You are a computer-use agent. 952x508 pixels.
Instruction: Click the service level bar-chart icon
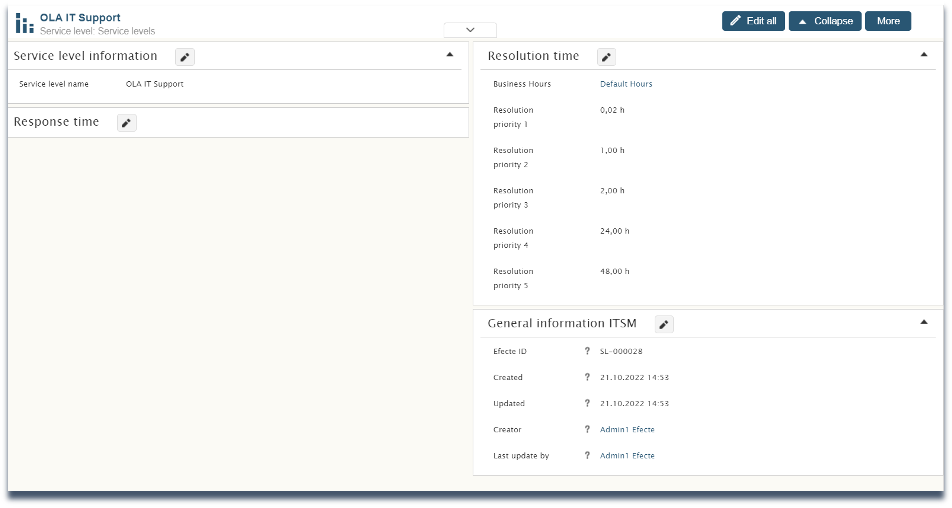24,23
